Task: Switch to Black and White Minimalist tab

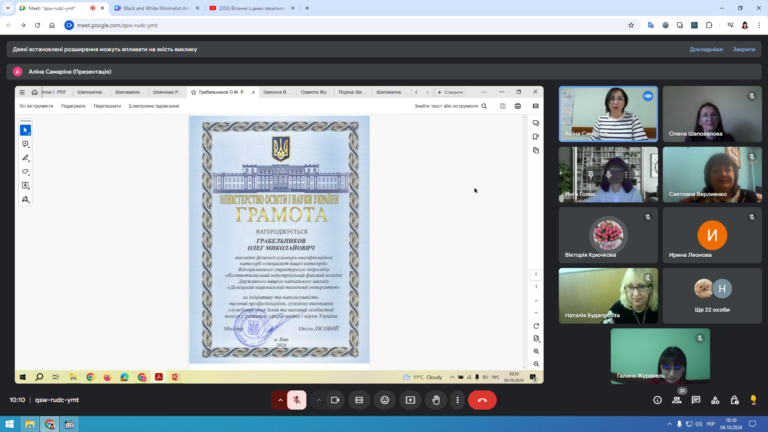Action: click(x=156, y=8)
